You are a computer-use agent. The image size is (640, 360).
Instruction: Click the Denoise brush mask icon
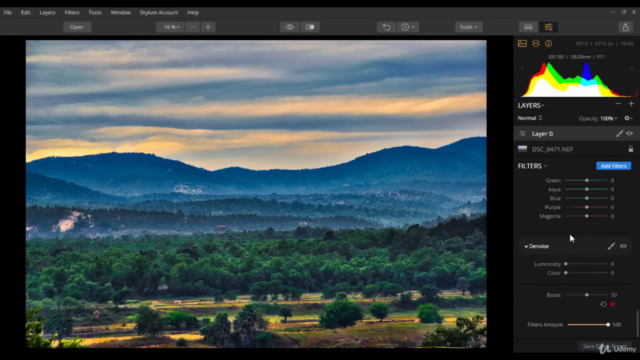[x=611, y=246]
